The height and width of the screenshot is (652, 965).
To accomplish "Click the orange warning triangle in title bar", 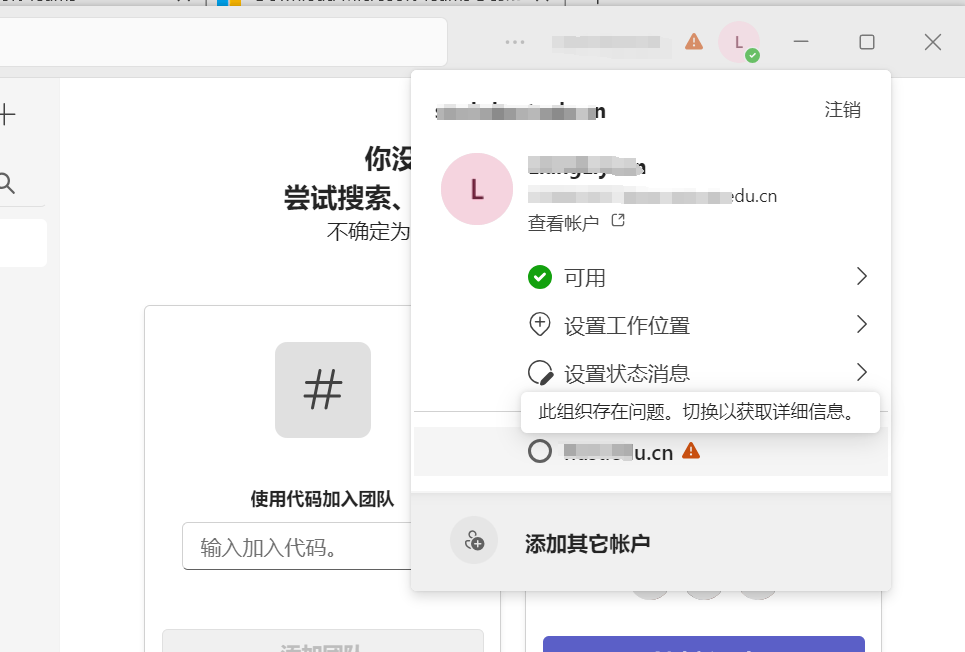I will pyautogui.click(x=694, y=42).
